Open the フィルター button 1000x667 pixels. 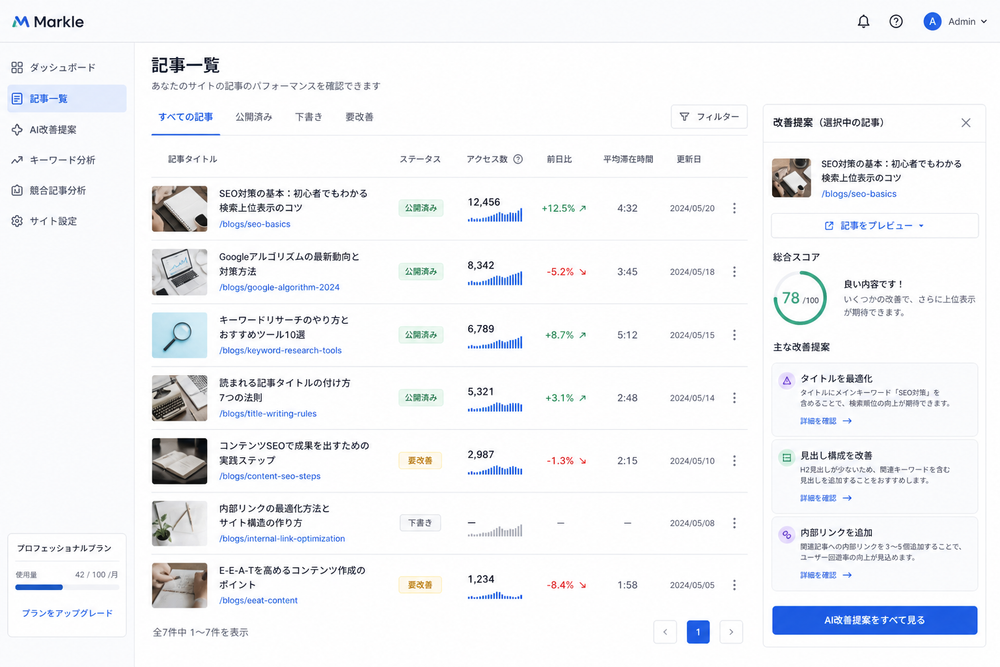click(709, 117)
